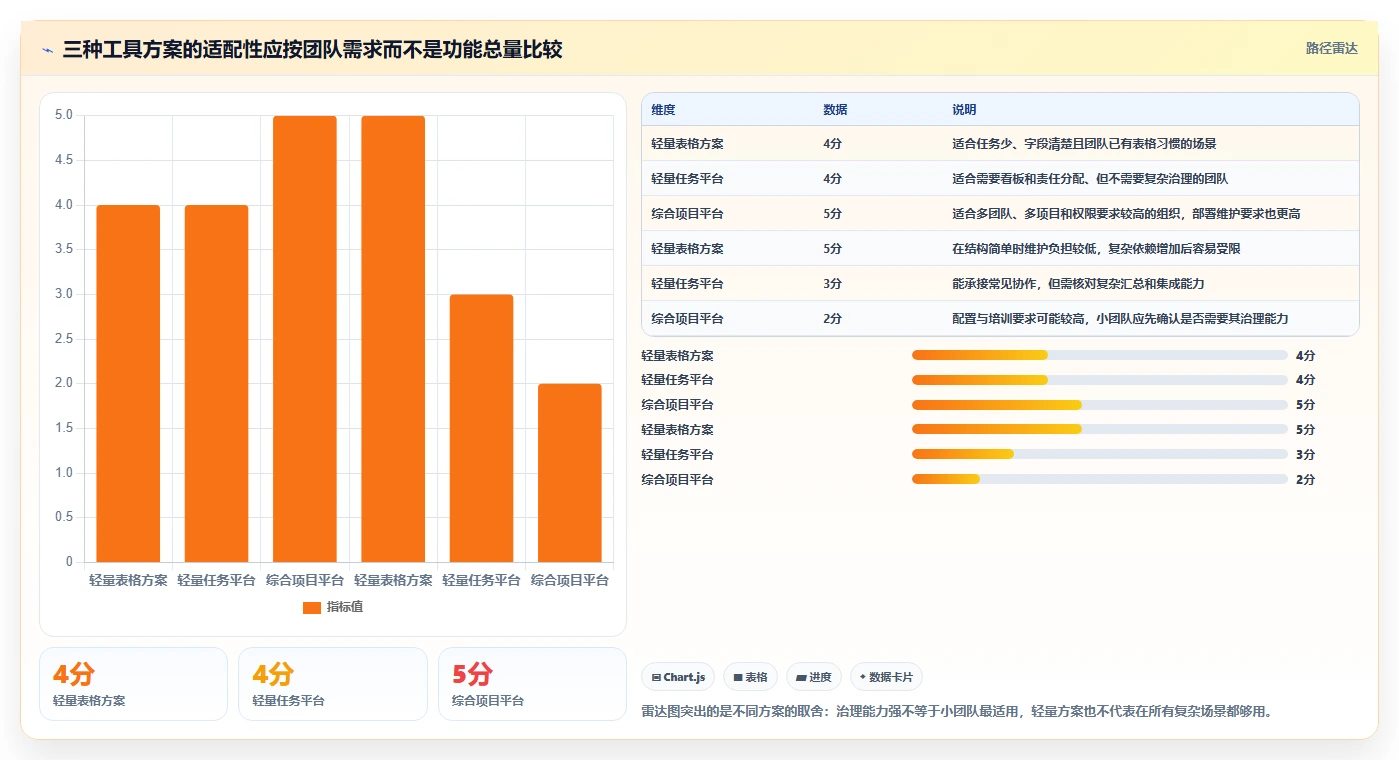
Task: Click the 轻量表格方案 5分 progress bar
Action: (x=1099, y=430)
